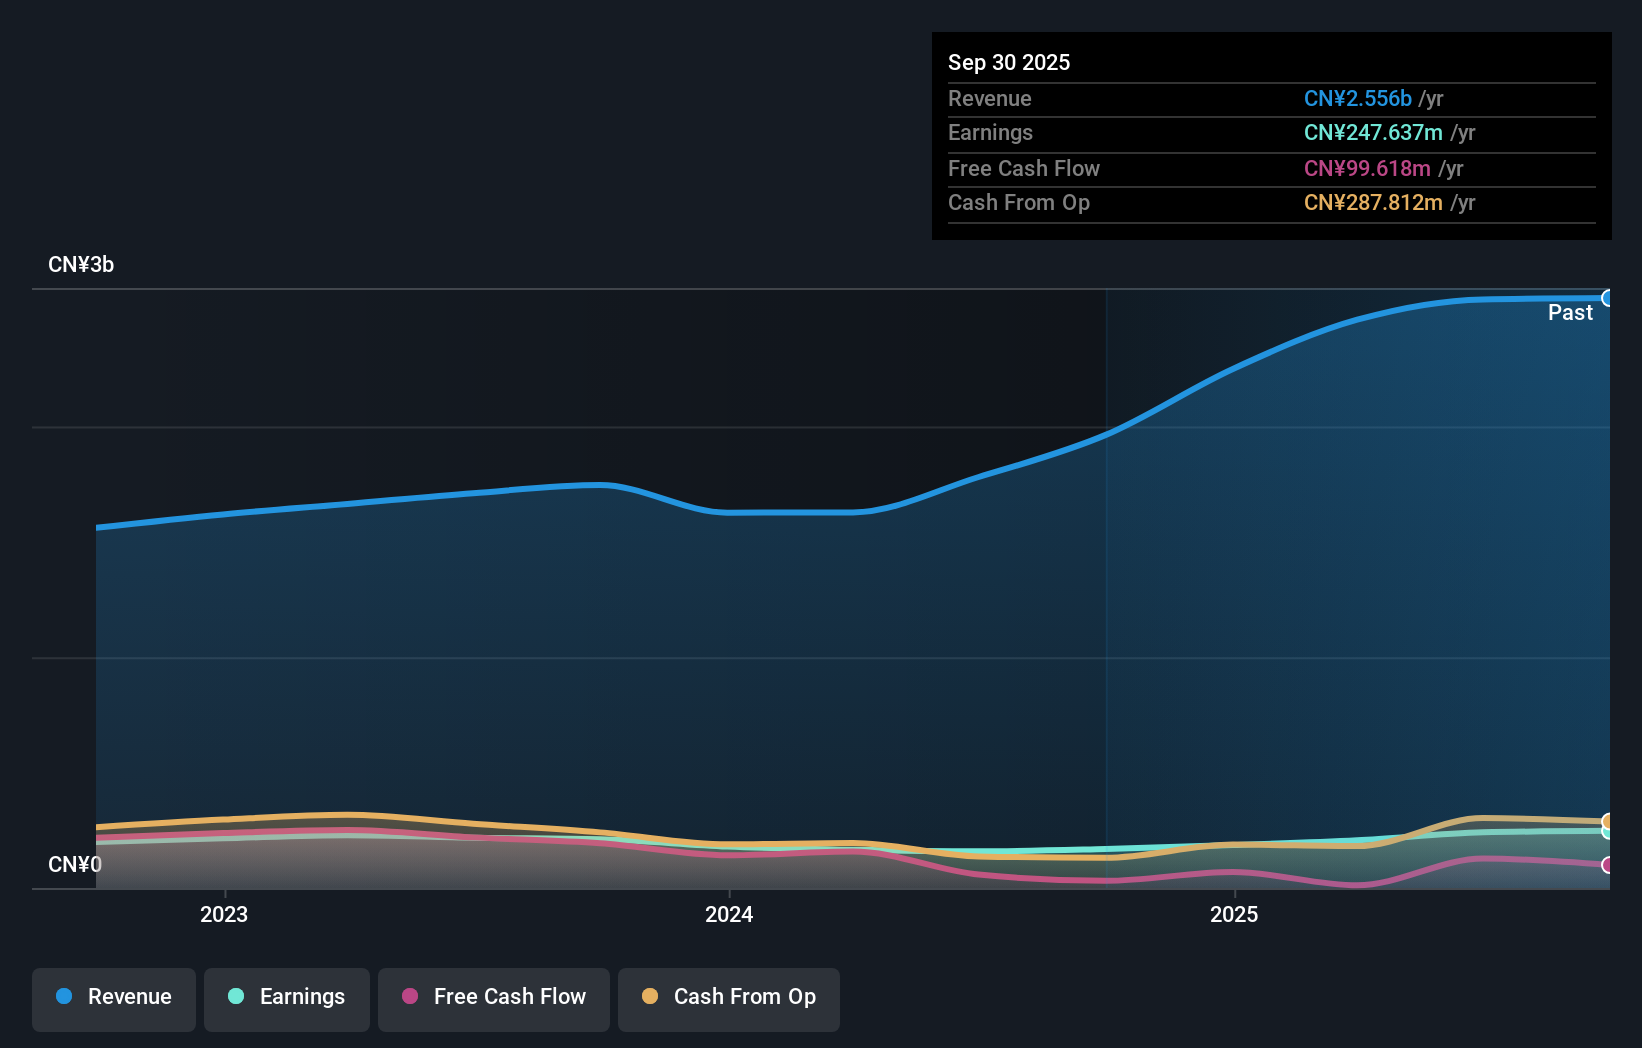Image resolution: width=1642 pixels, height=1048 pixels.
Task: Click the Earnings row label in tooltip
Action: click(x=990, y=133)
